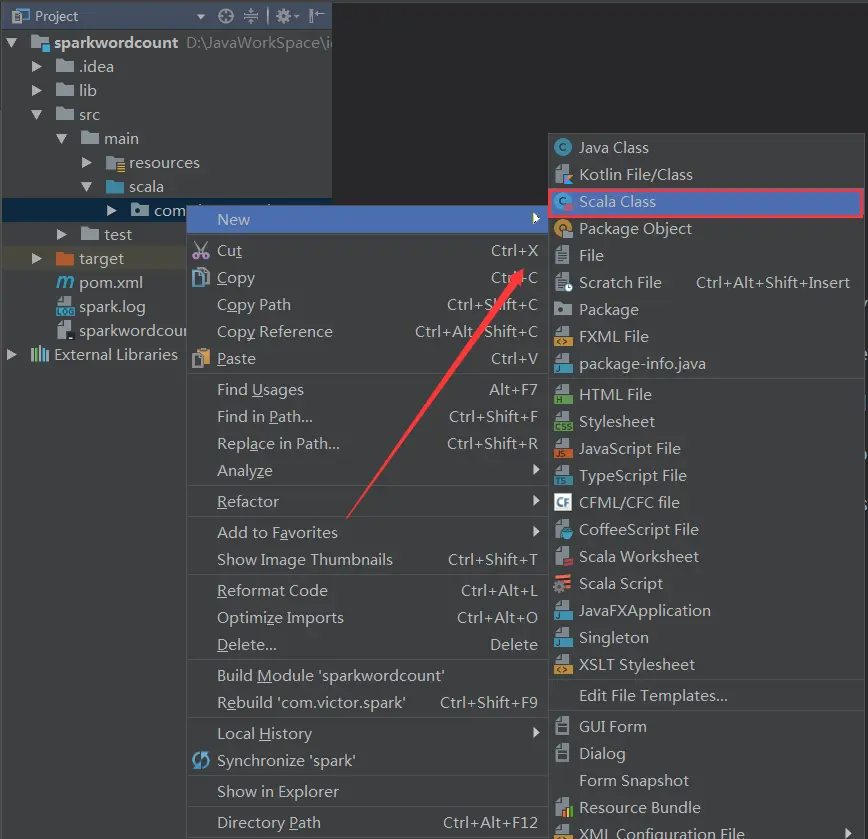Create a new File
The image size is (868, 839).
pyautogui.click(x=706, y=256)
